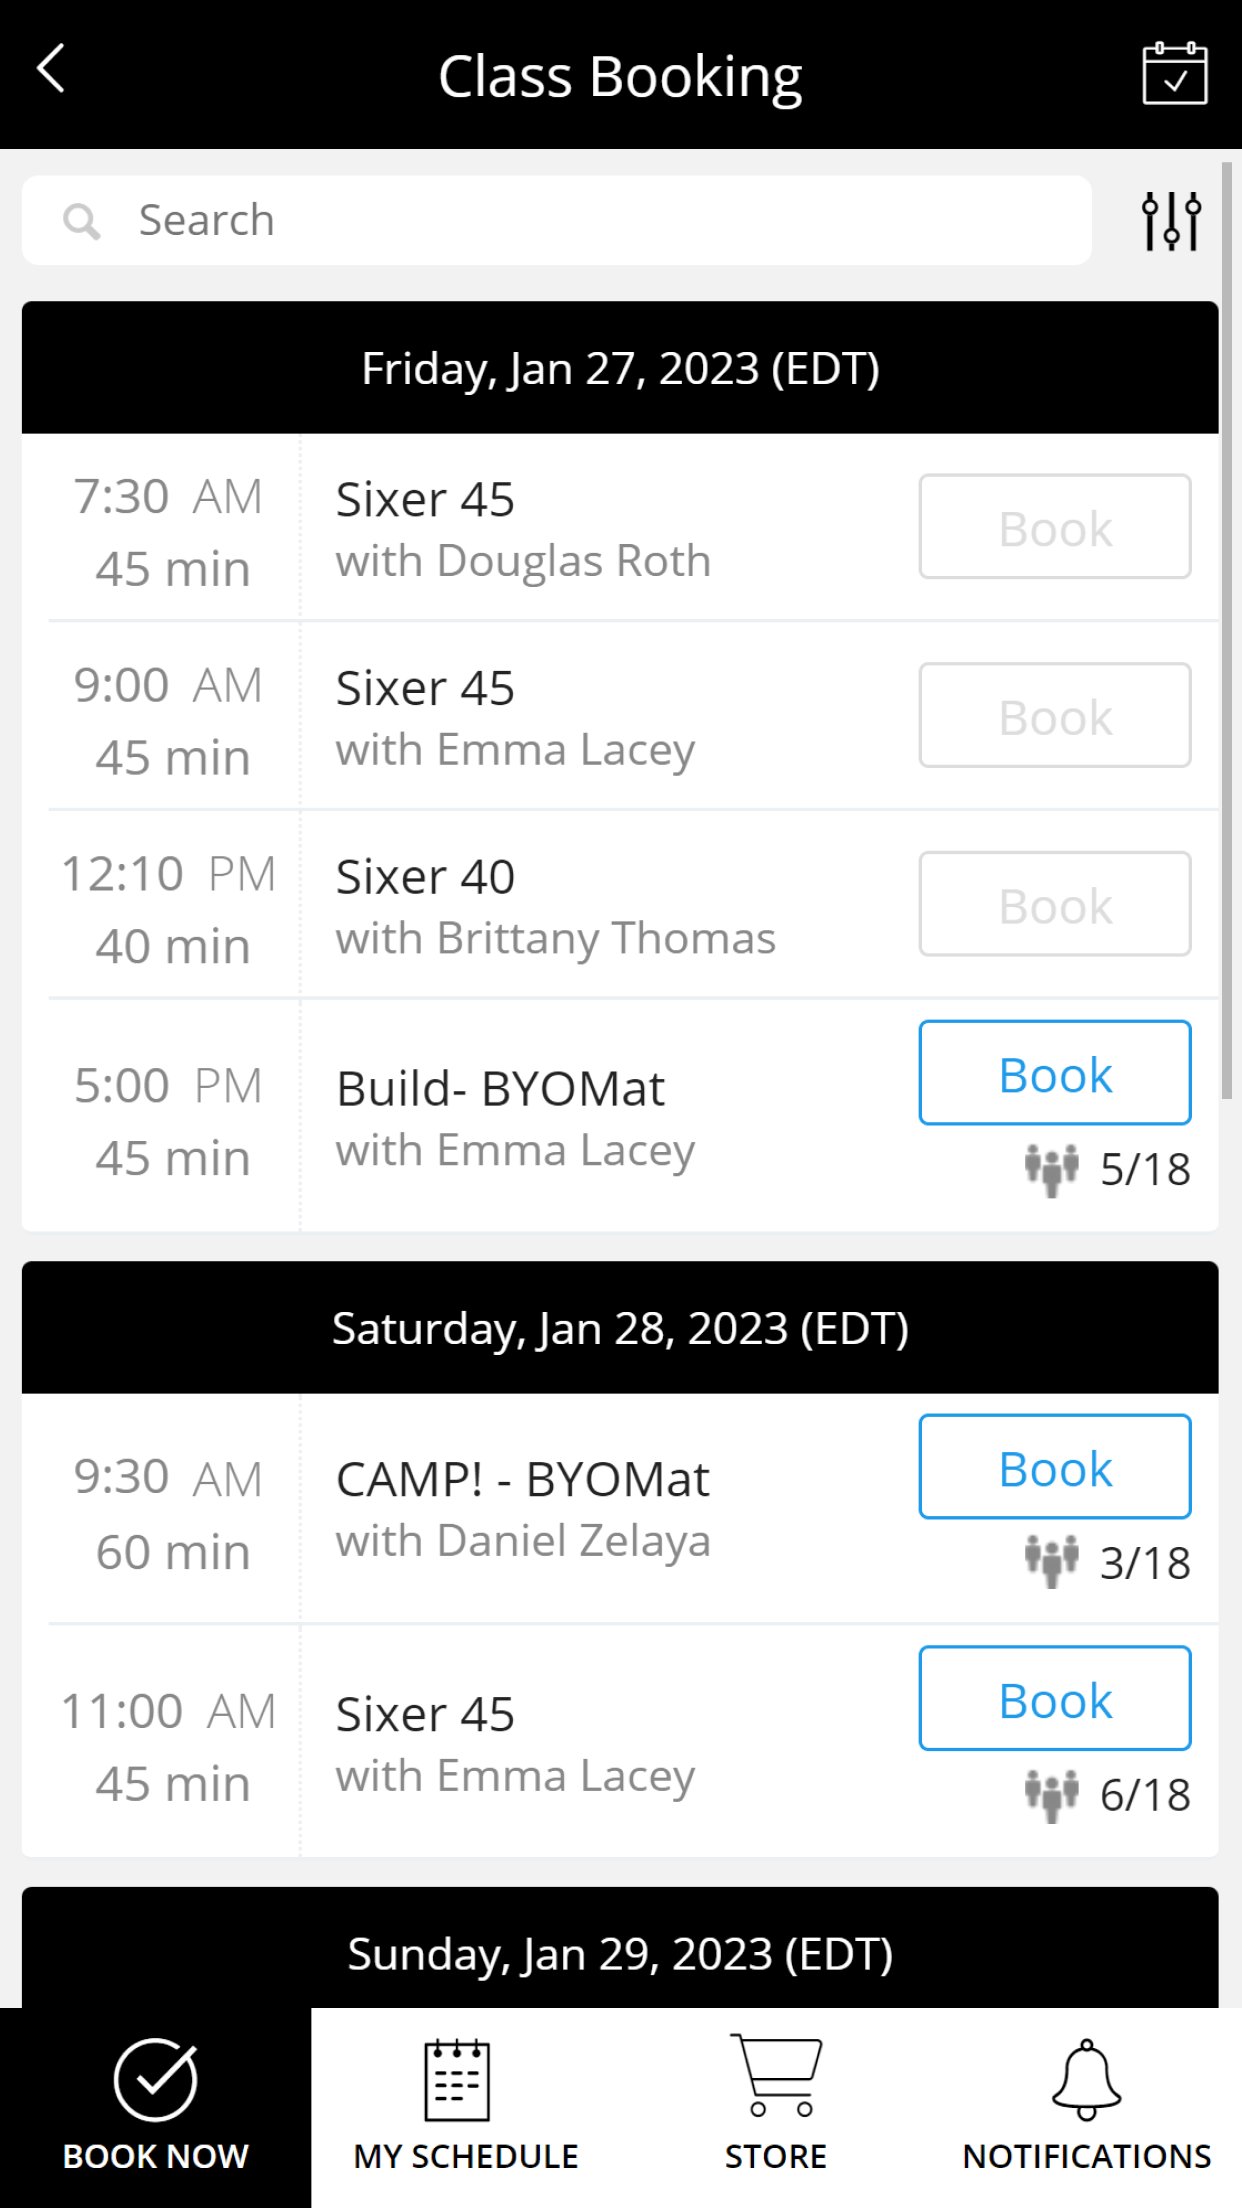Screen dimensions: 1242x2208
Task: Book Saturday 11:00 AM Sixer 45
Action: click(1054, 1698)
